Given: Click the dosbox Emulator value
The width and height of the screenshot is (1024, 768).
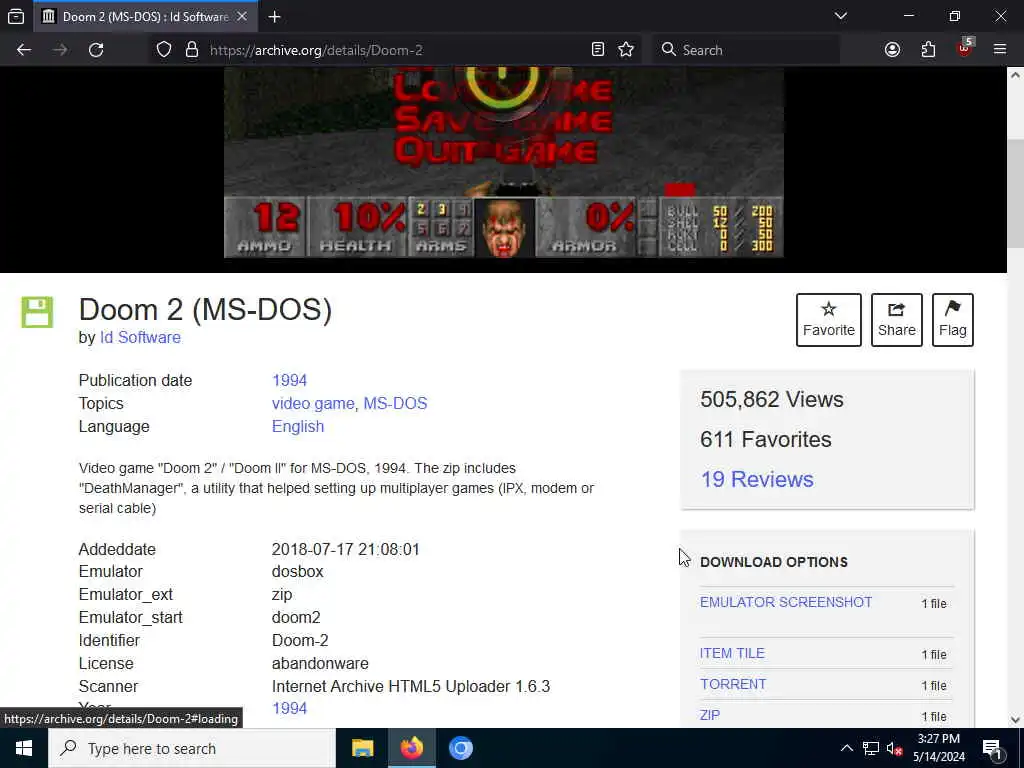Looking at the screenshot, I should coord(297,571).
